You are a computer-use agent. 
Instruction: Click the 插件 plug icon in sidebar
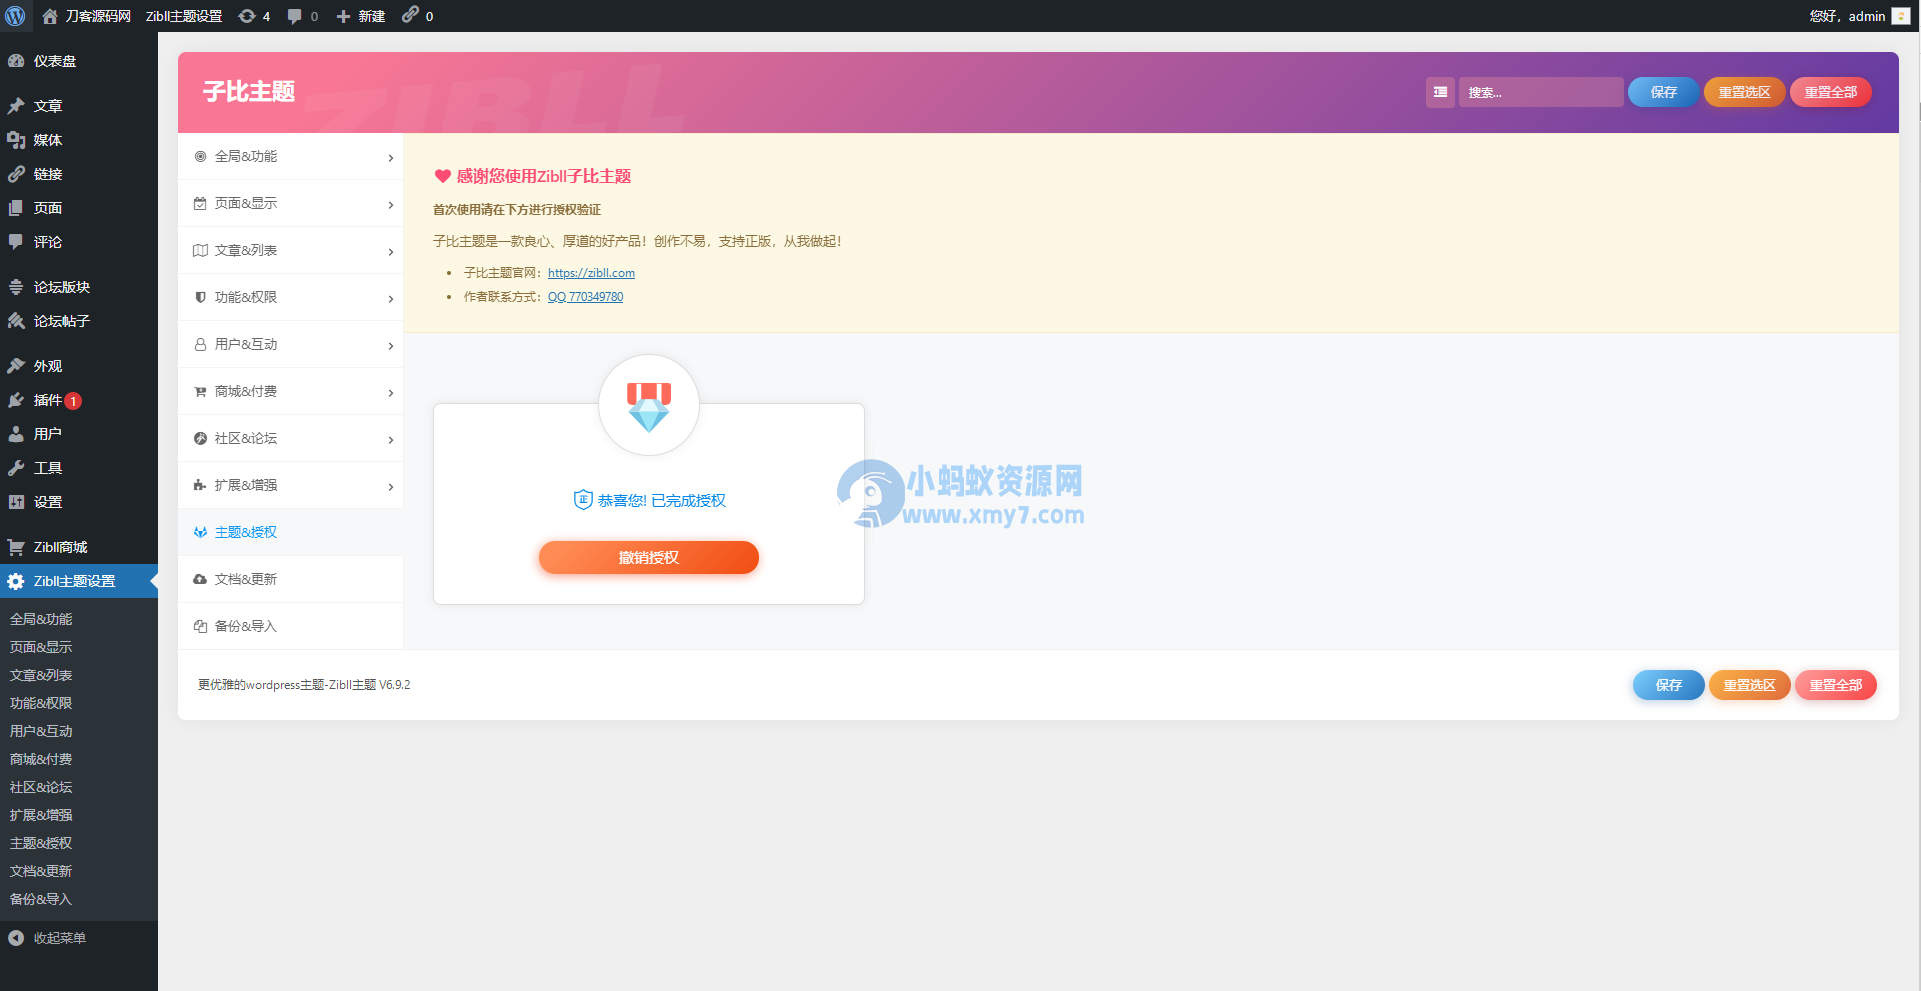[16, 400]
